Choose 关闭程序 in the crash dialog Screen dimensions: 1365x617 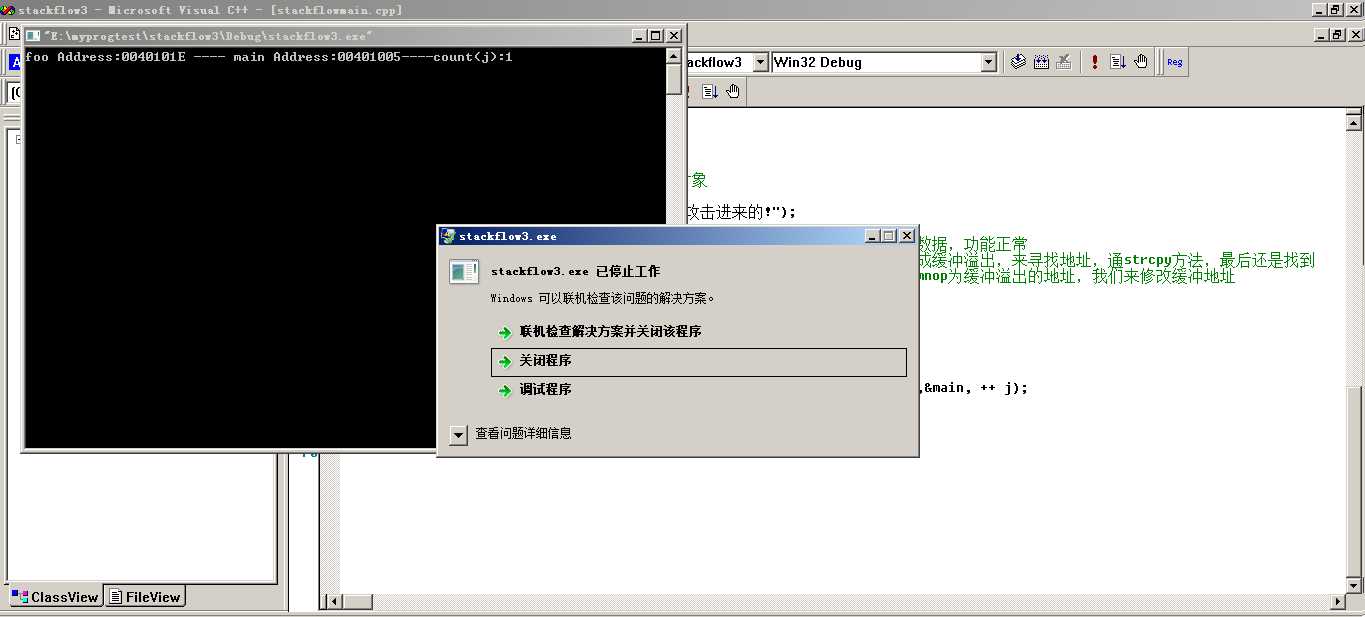(699, 361)
